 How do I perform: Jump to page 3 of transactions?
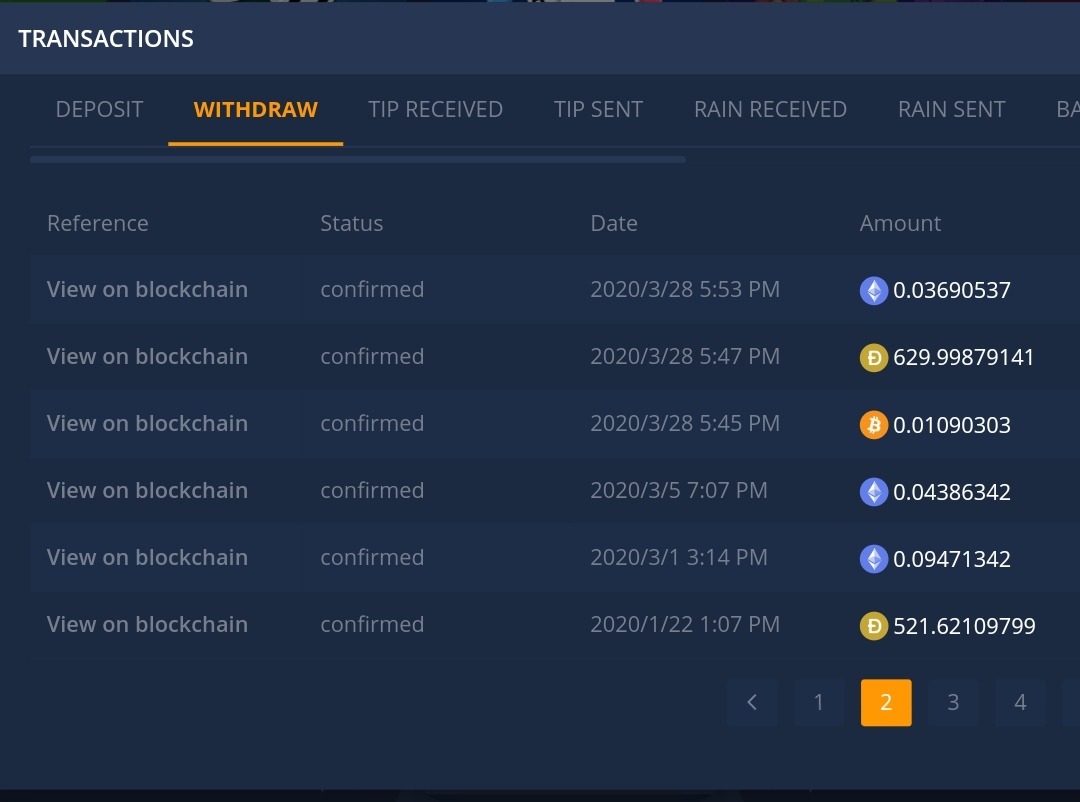953,702
